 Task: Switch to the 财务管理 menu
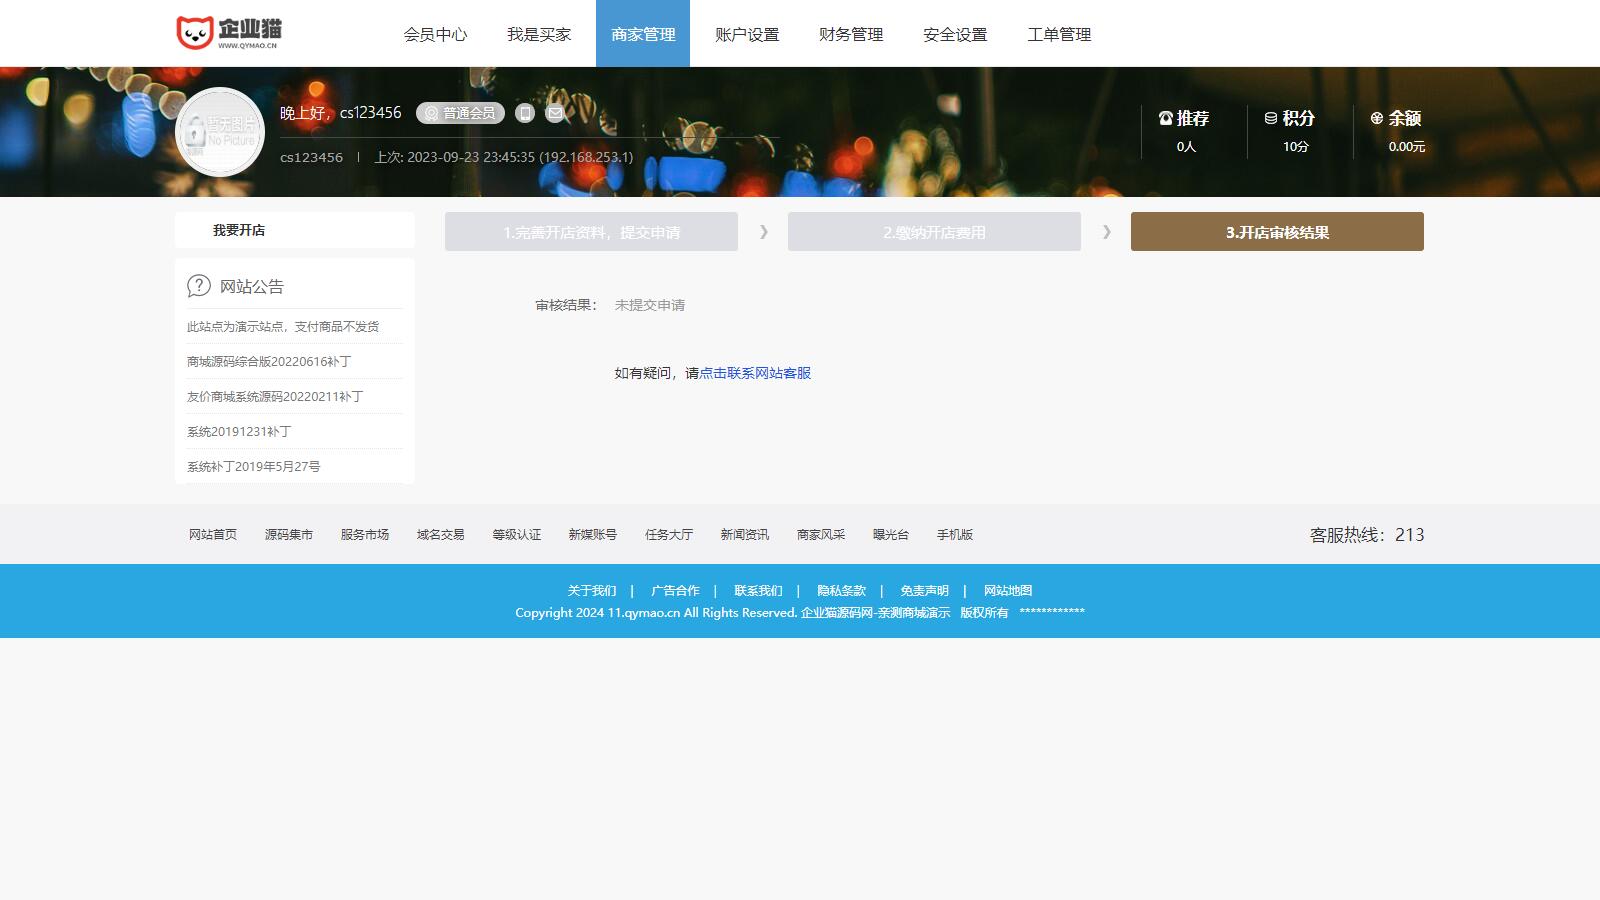pos(851,35)
